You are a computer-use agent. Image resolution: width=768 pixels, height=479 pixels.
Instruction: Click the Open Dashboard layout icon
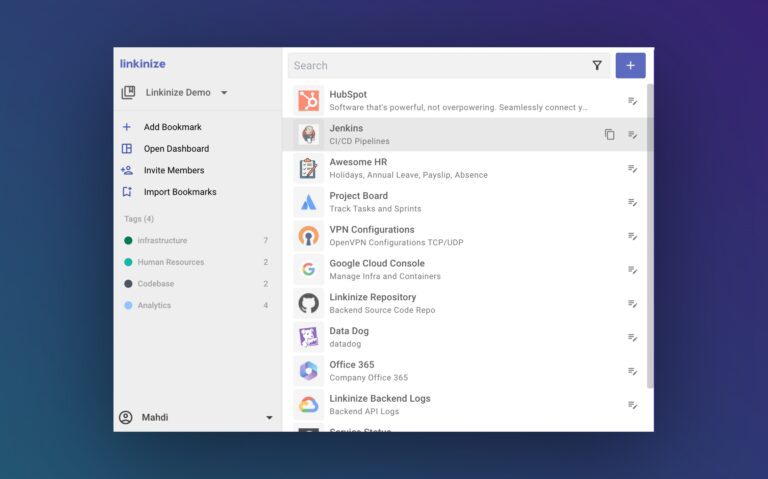[x=126, y=148]
